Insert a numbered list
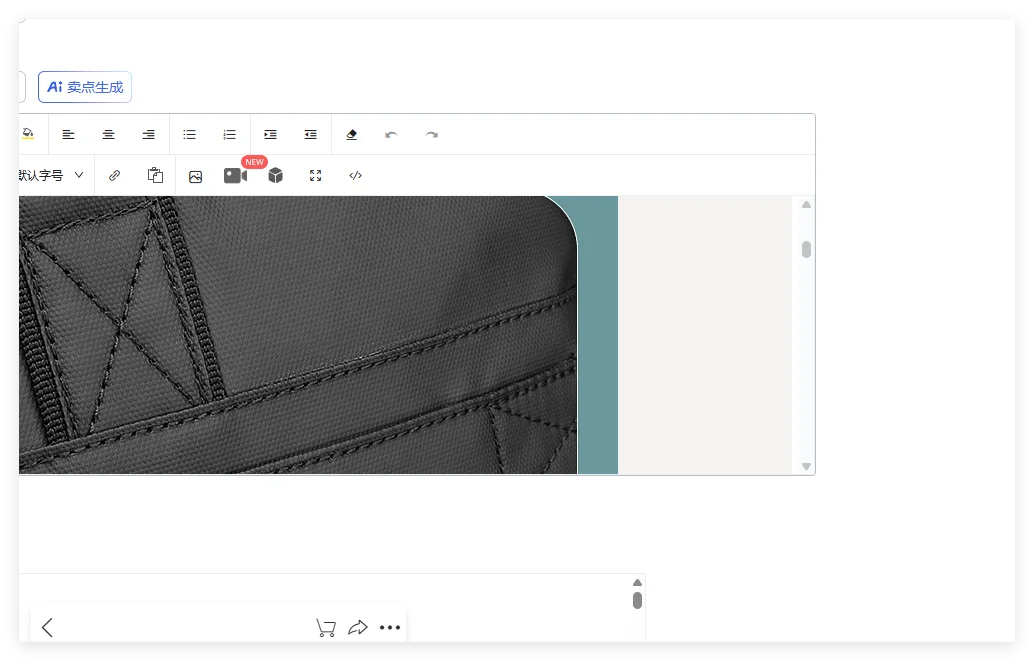The width and height of the screenshot is (1034, 661). tap(229, 135)
